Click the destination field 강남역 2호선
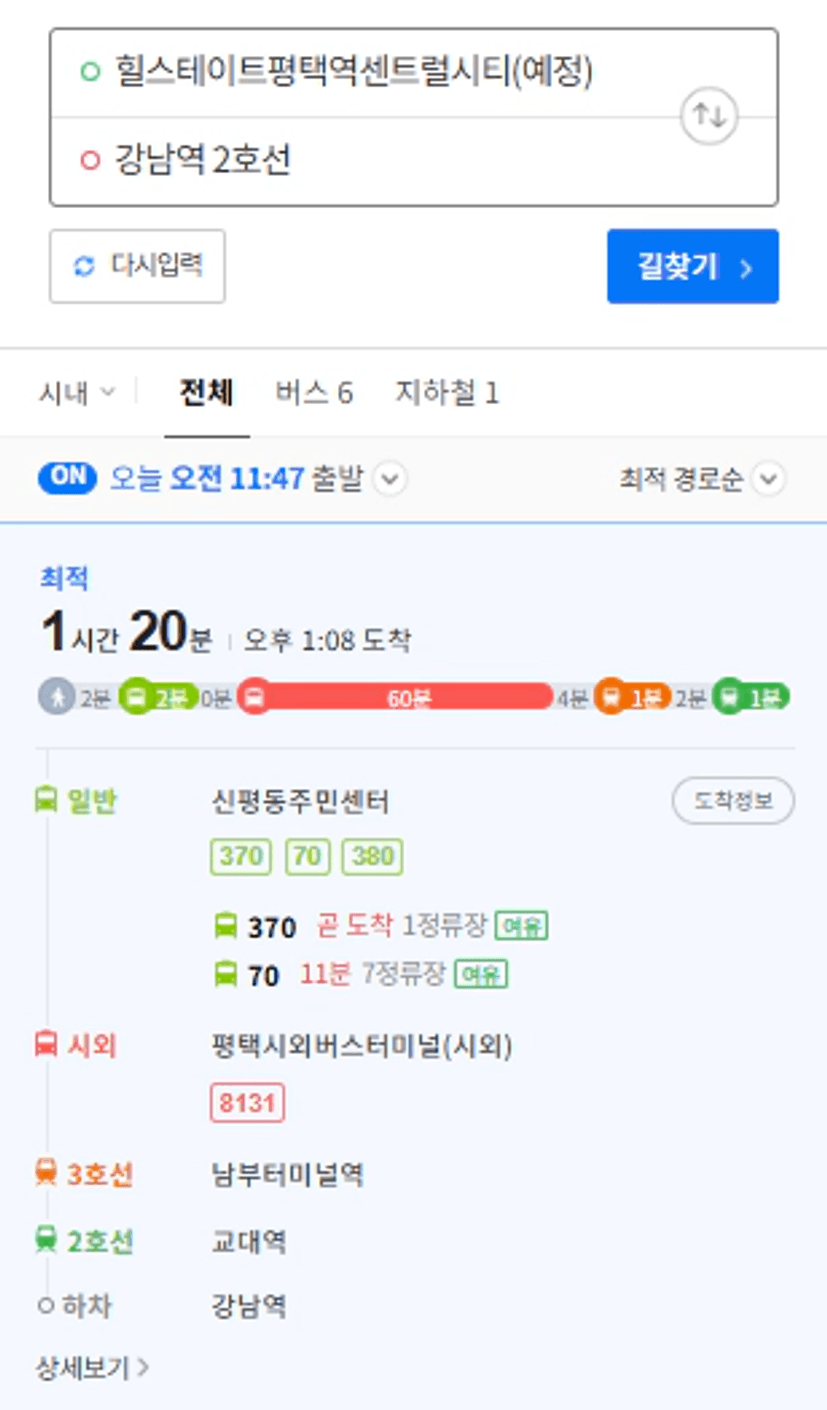The height and width of the screenshot is (1410, 827). (x=414, y=161)
